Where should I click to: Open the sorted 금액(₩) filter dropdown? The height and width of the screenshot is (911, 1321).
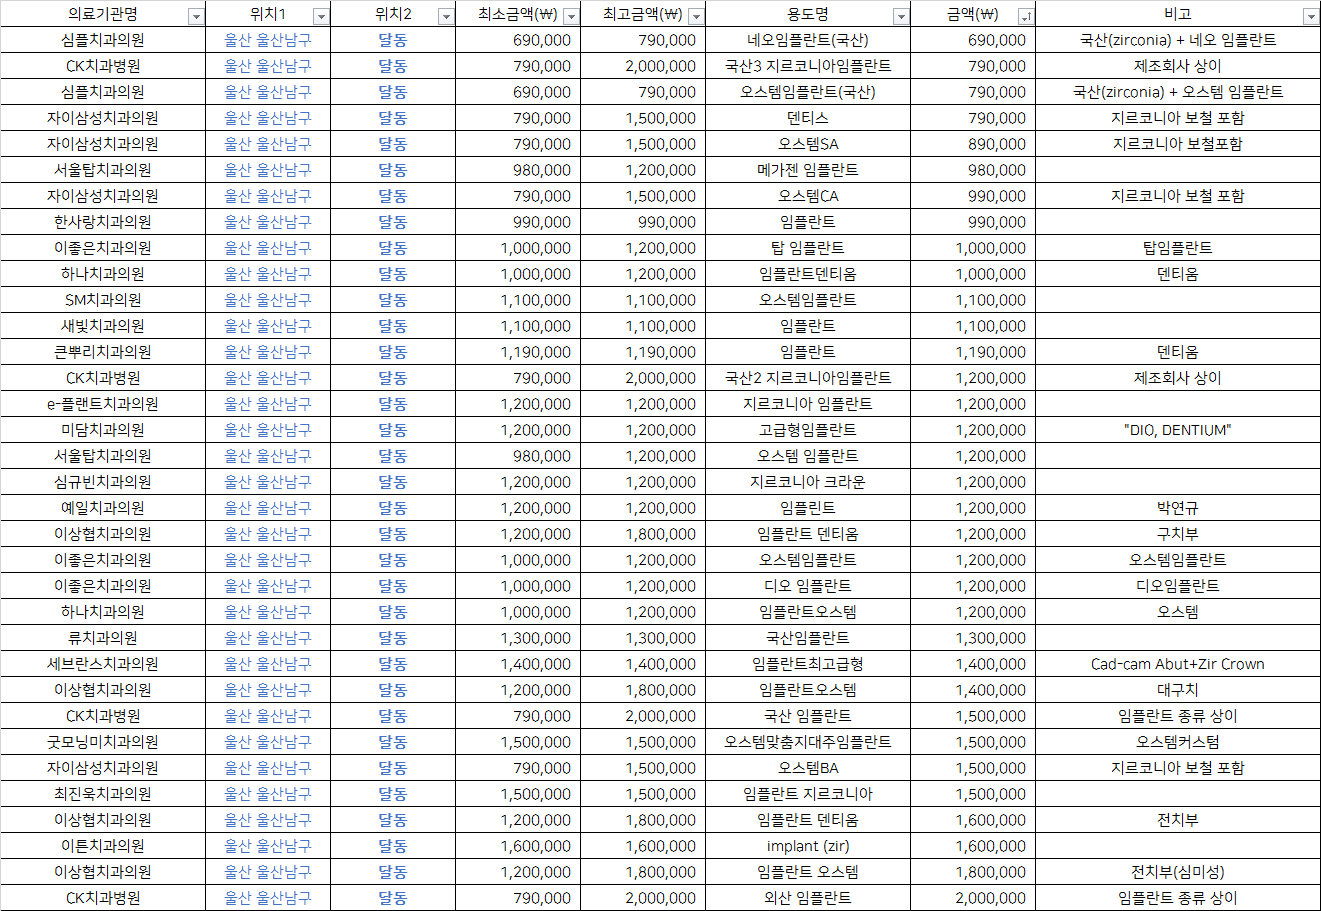(x=1026, y=16)
